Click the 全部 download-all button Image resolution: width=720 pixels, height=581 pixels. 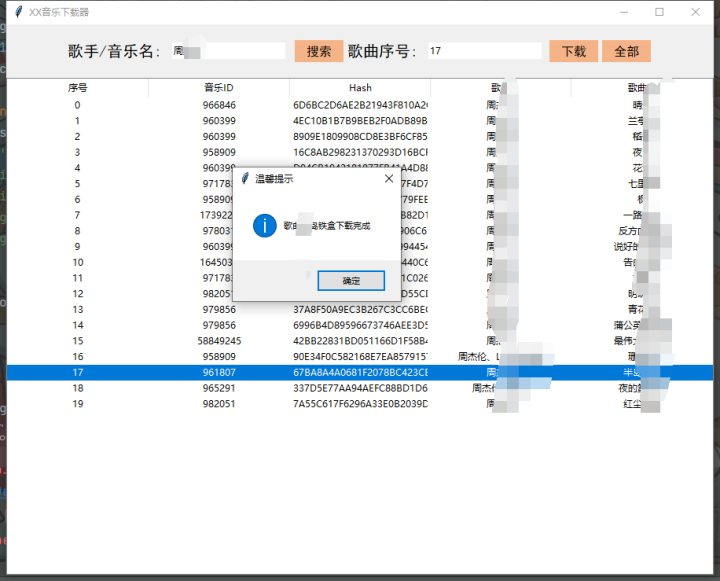(x=626, y=51)
